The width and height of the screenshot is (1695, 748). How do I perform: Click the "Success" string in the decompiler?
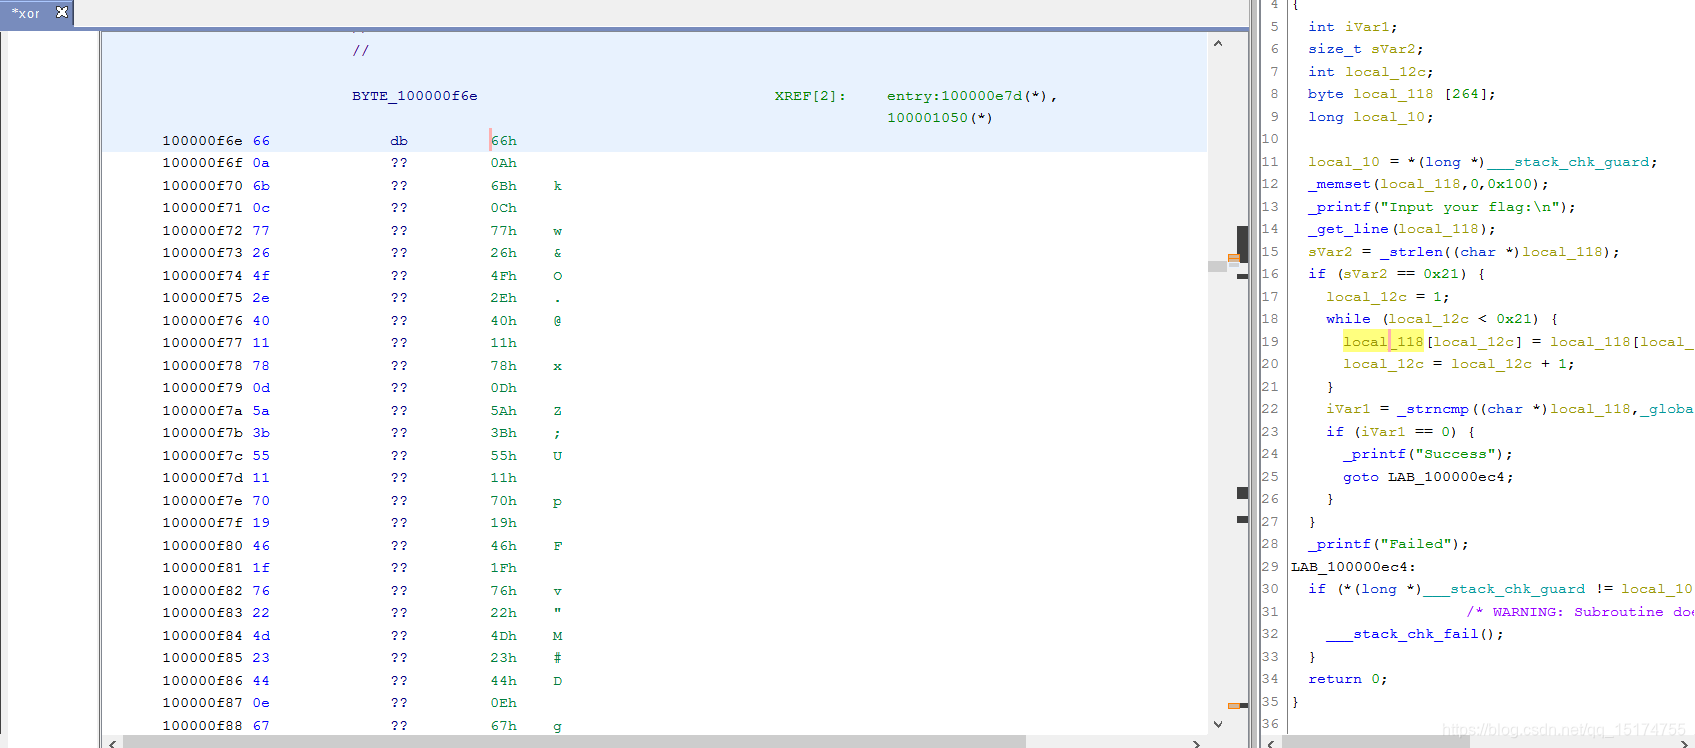(x=1455, y=454)
